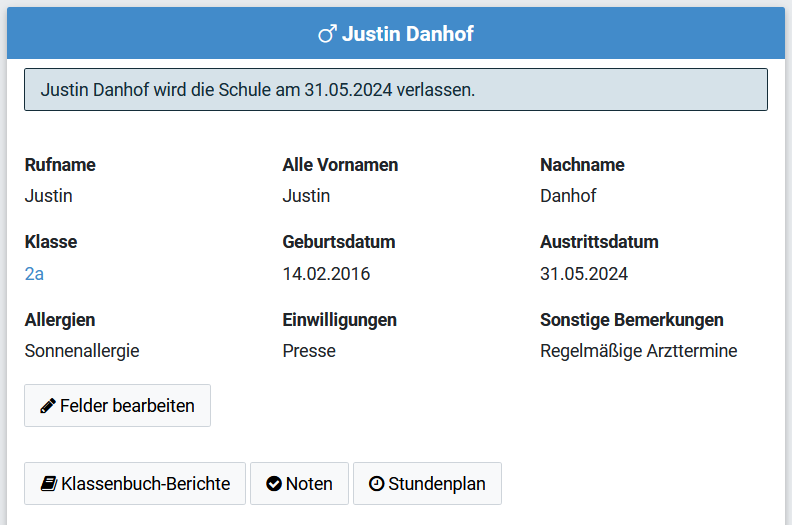The width and height of the screenshot is (792, 525).
Task: Click the school leaving notice banner
Action: point(396,89)
